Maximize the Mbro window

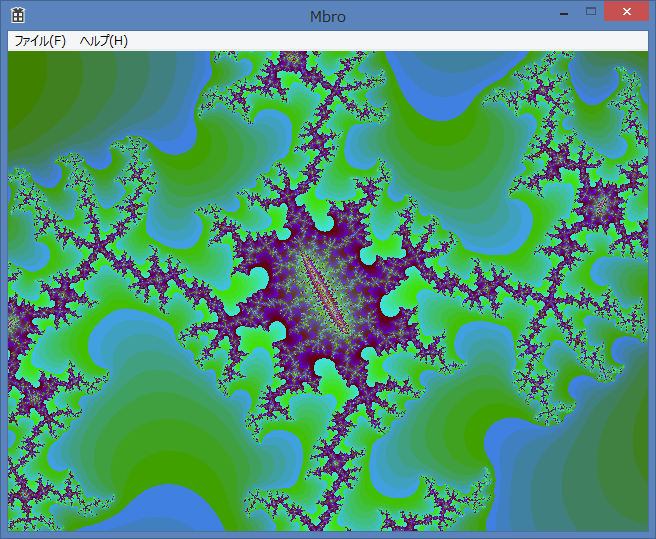coord(591,11)
